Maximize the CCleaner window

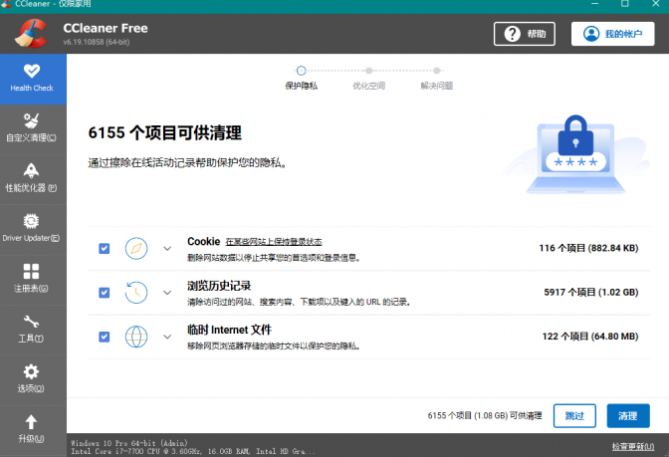[x=625, y=4]
